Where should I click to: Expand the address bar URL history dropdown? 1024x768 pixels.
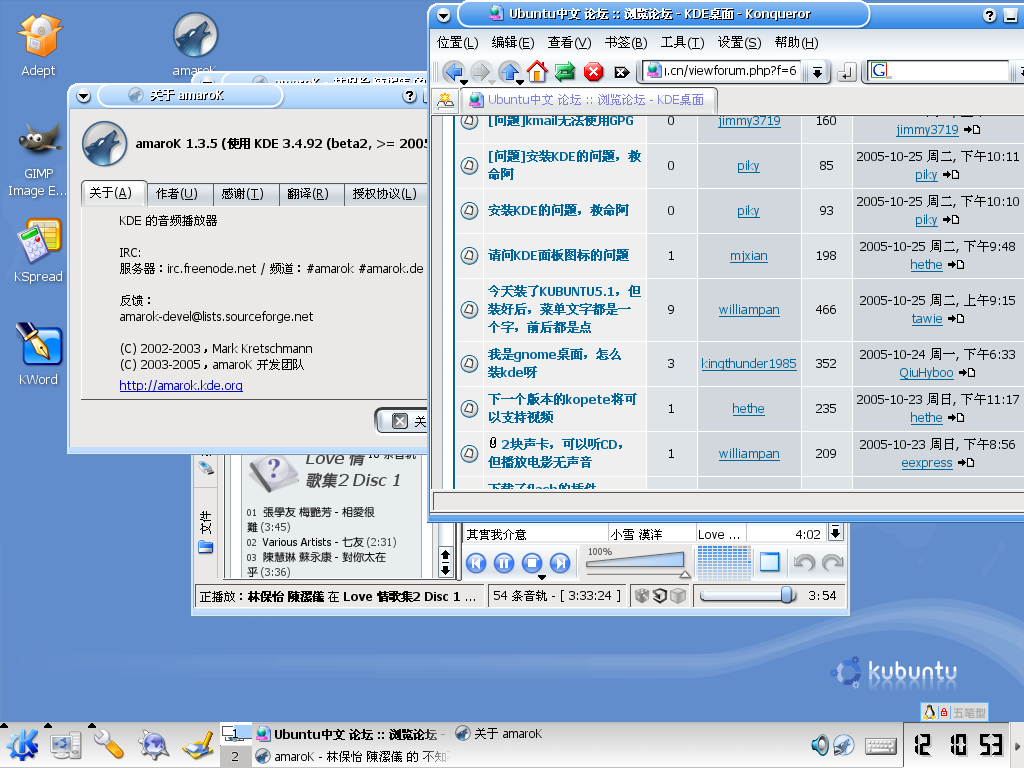point(817,72)
